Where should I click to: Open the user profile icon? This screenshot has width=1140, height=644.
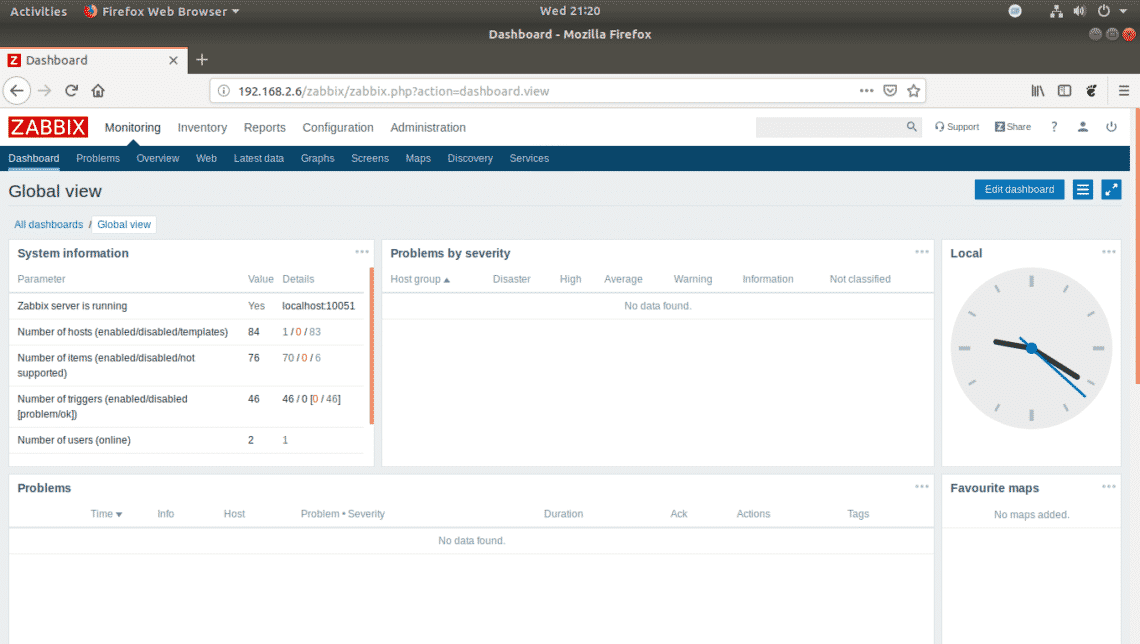point(1082,127)
